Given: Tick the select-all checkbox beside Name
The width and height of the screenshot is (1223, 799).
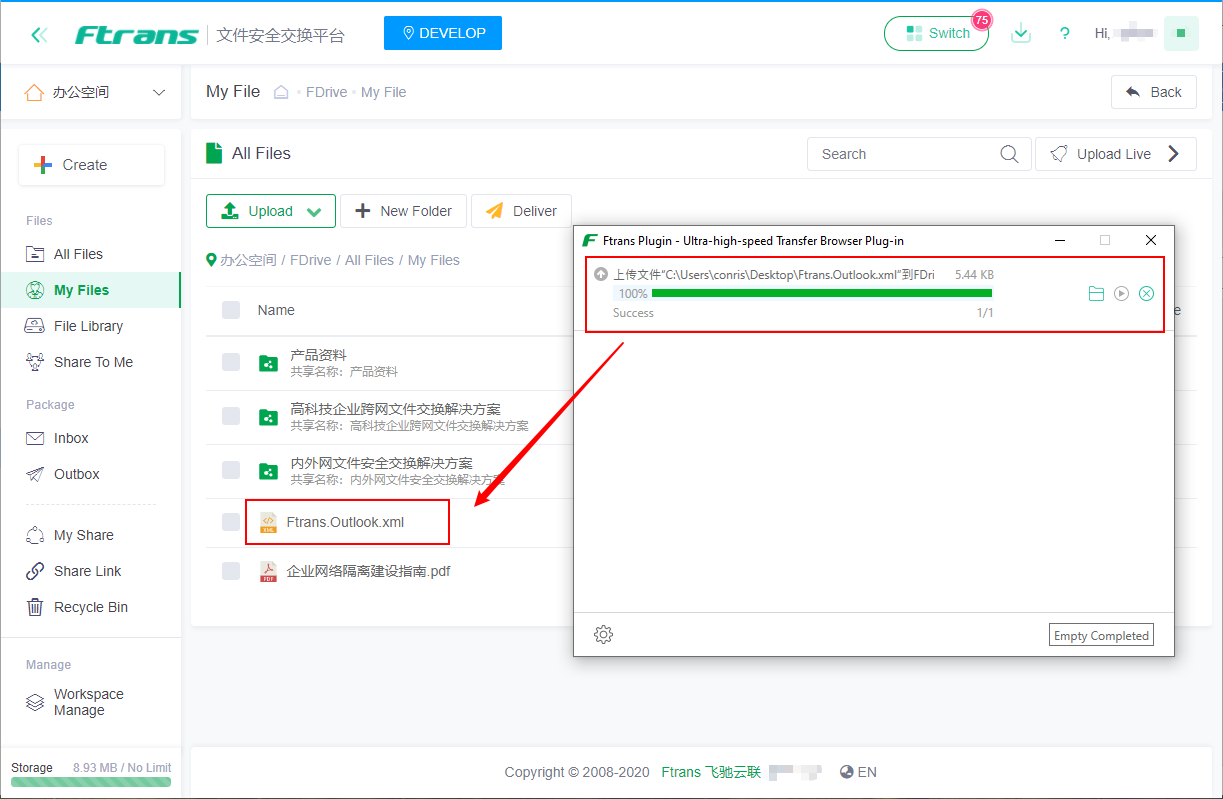Looking at the screenshot, I should coord(231,310).
